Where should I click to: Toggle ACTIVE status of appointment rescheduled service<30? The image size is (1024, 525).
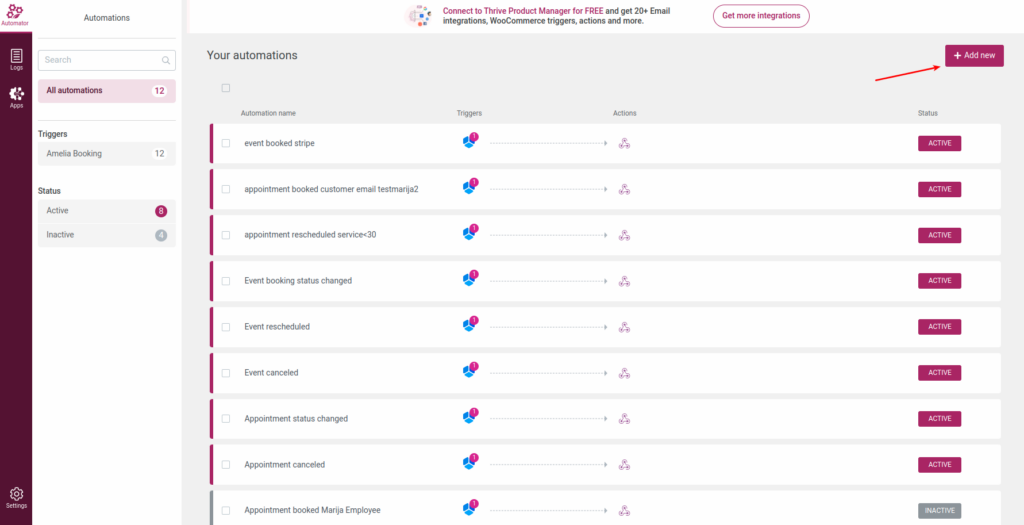click(x=940, y=235)
